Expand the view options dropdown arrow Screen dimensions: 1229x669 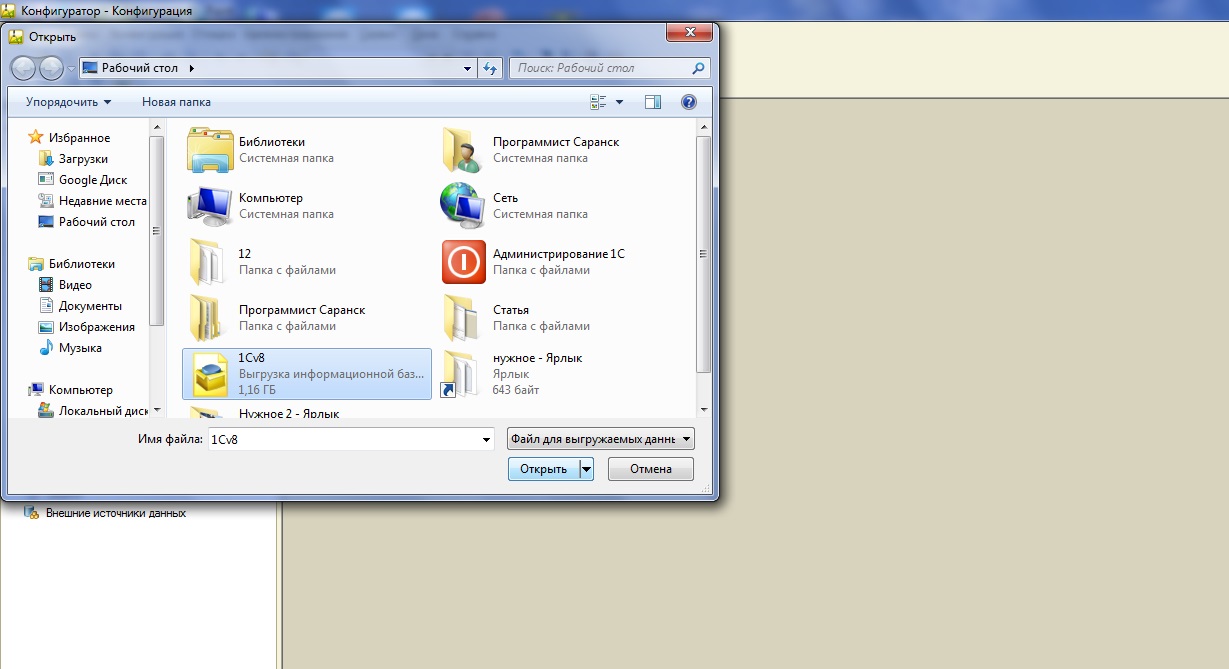tap(619, 102)
